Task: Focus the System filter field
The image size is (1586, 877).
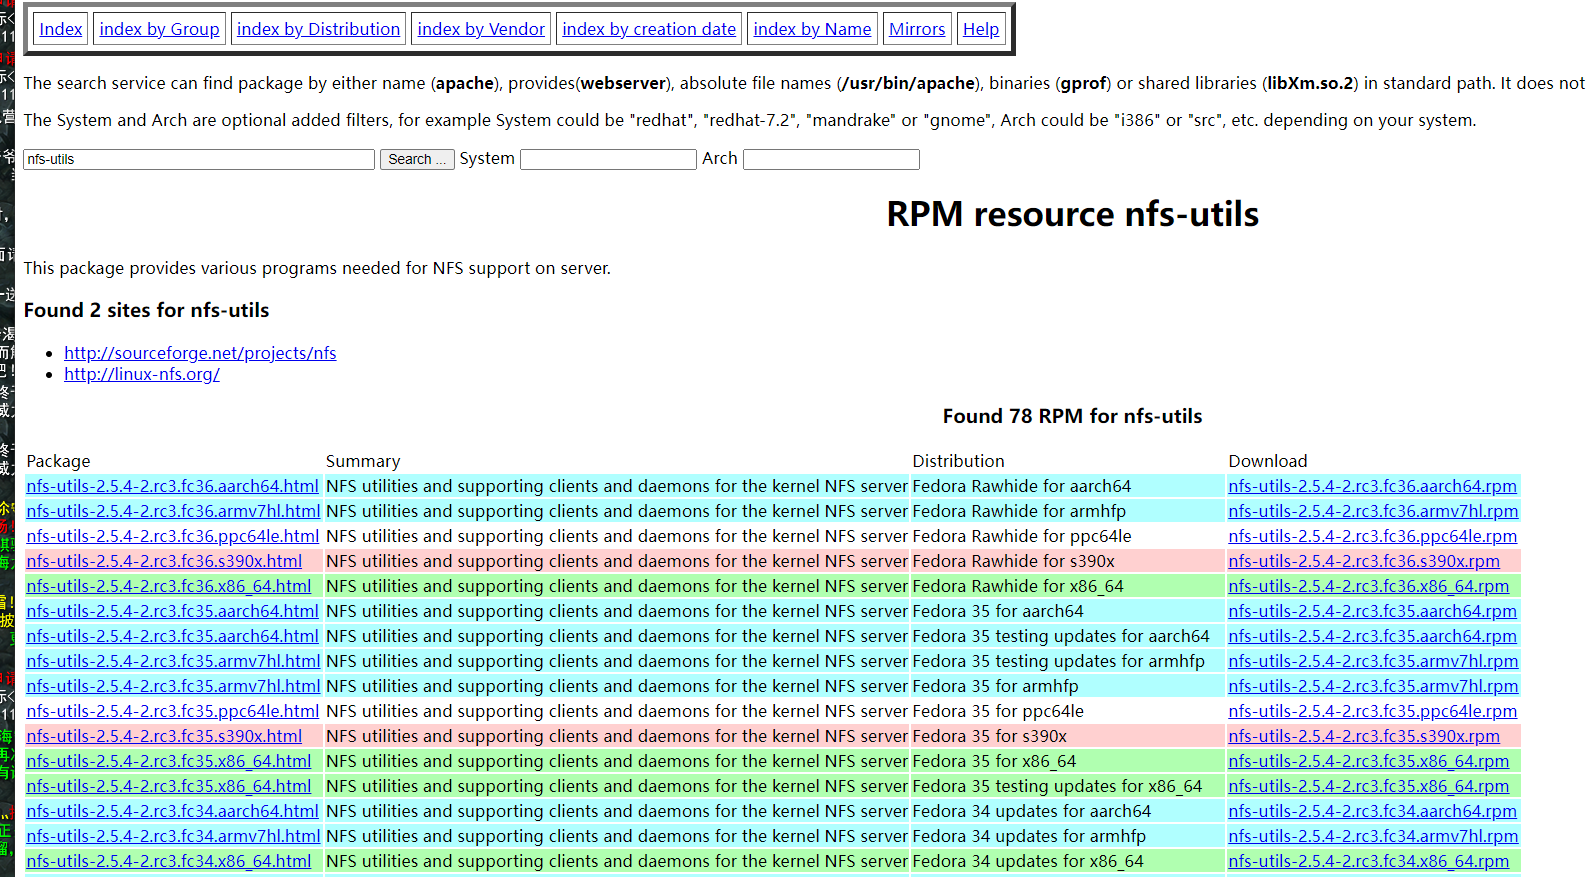Action: [x=608, y=159]
